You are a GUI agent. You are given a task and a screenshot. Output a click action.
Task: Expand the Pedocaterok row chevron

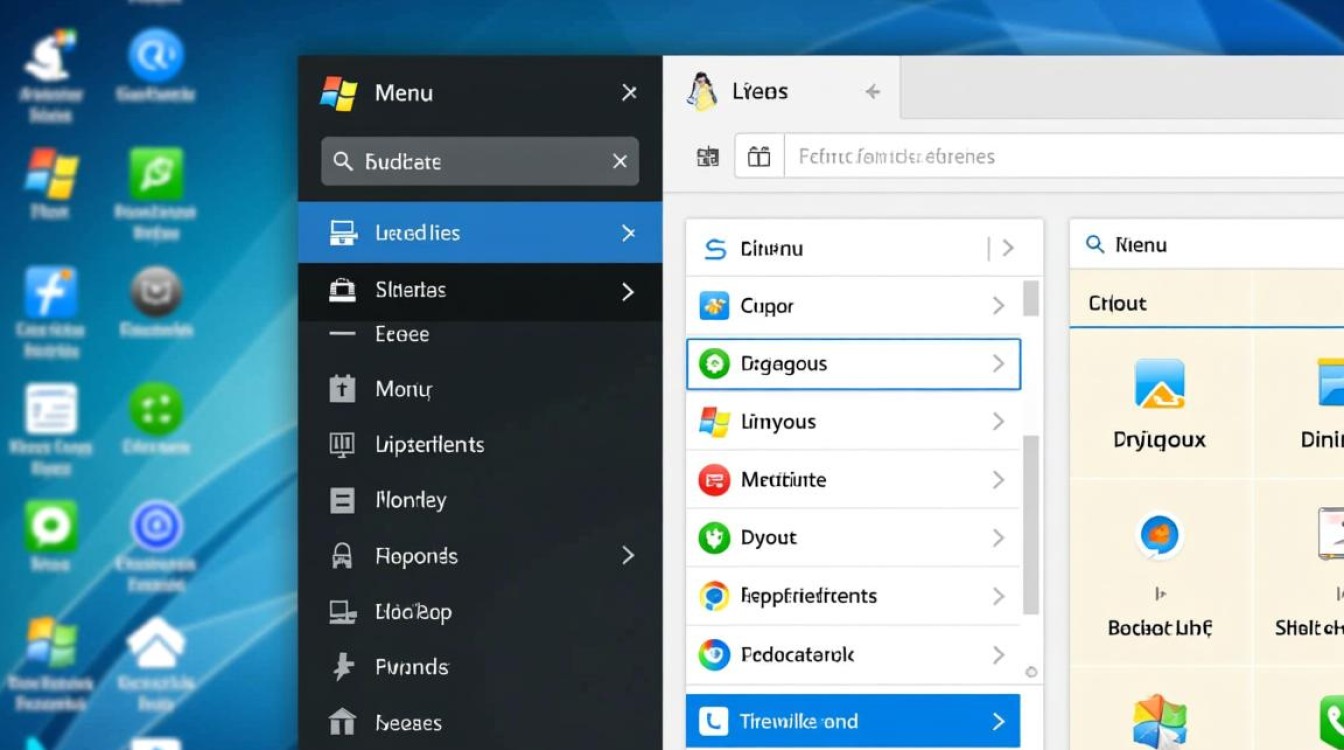[x=998, y=655]
